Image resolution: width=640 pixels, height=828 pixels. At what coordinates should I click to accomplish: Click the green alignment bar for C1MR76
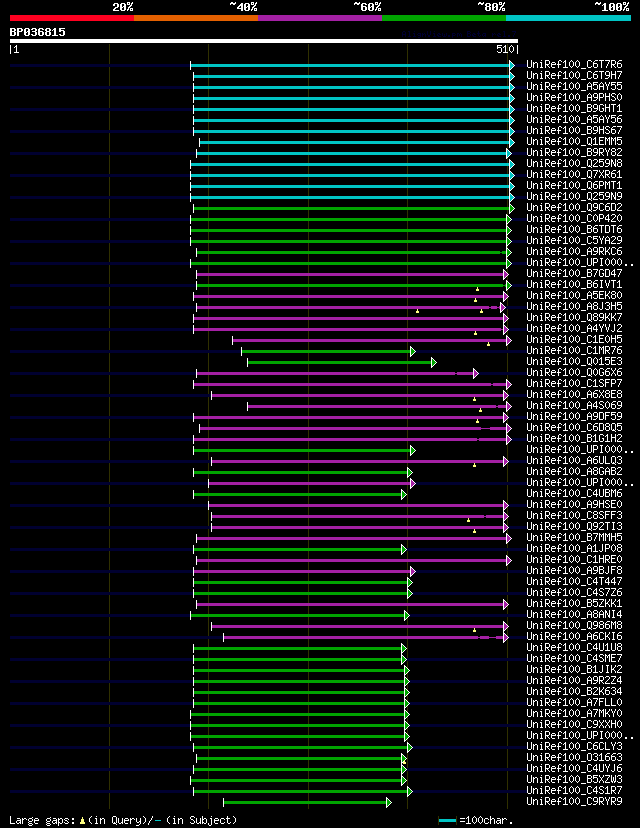(326, 352)
